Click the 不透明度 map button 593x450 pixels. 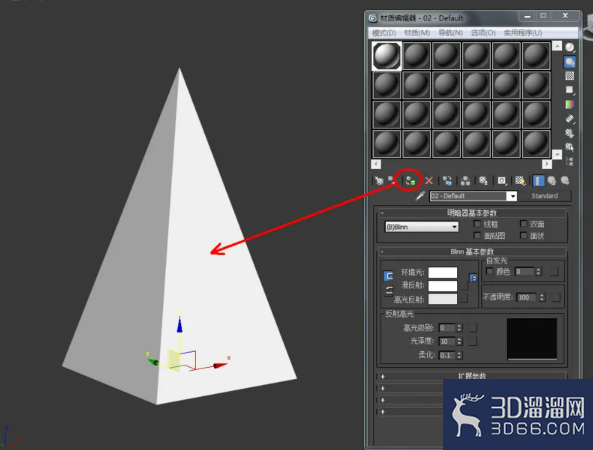tap(556, 298)
